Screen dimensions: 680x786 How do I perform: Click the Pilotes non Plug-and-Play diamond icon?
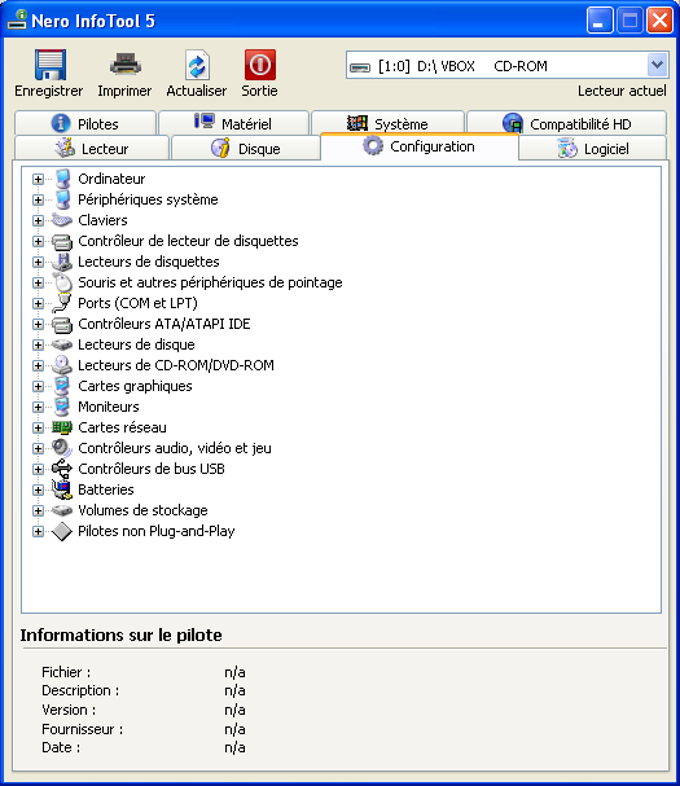62,531
